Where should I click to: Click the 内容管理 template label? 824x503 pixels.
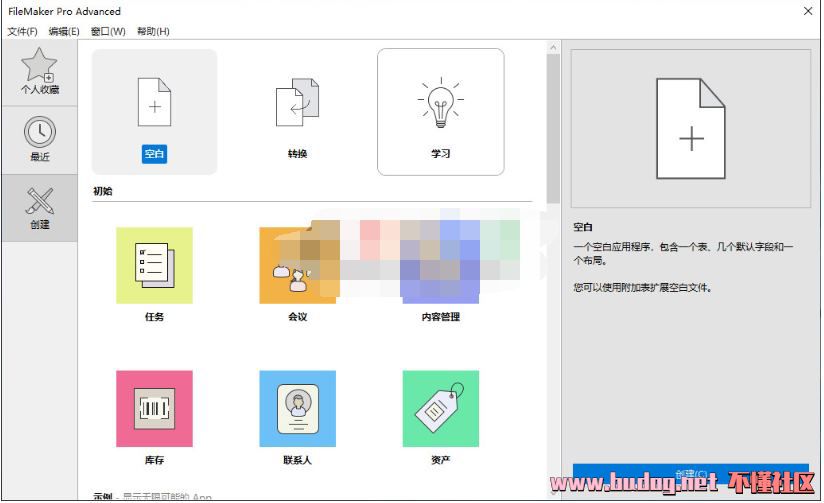pyautogui.click(x=440, y=316)
